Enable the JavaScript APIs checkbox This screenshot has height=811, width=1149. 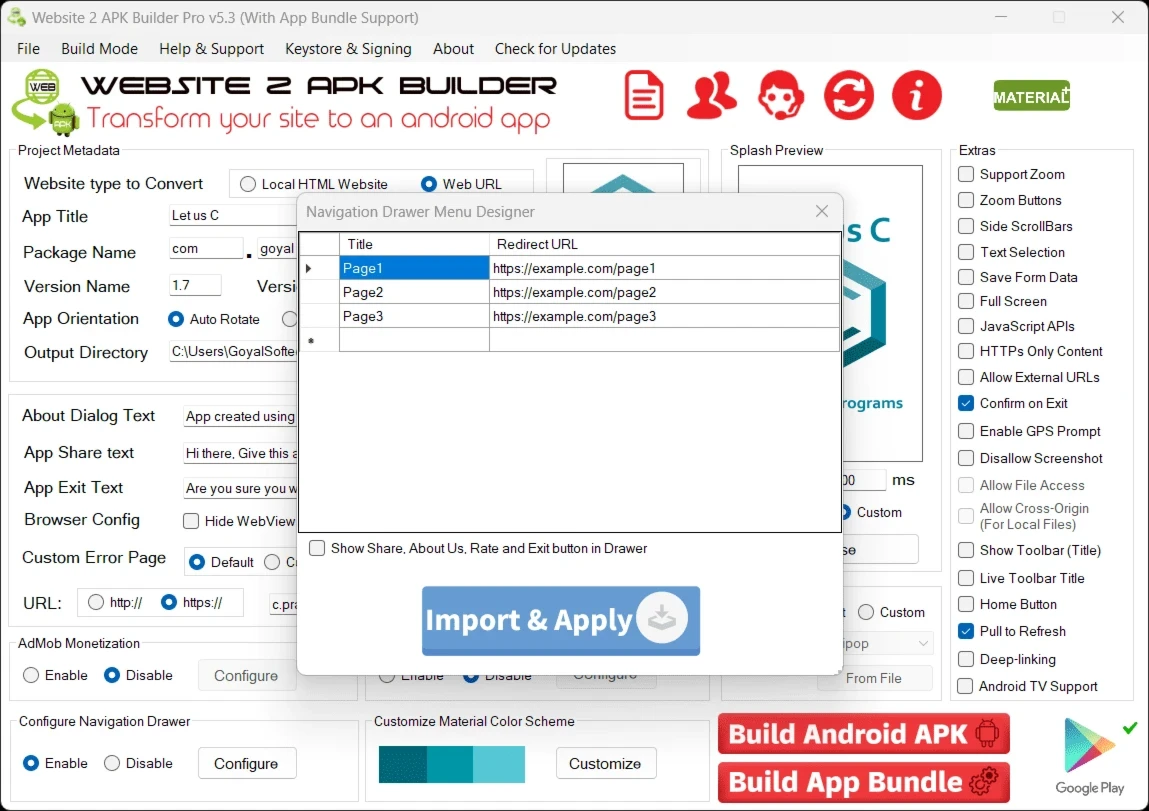click(966, 326)
